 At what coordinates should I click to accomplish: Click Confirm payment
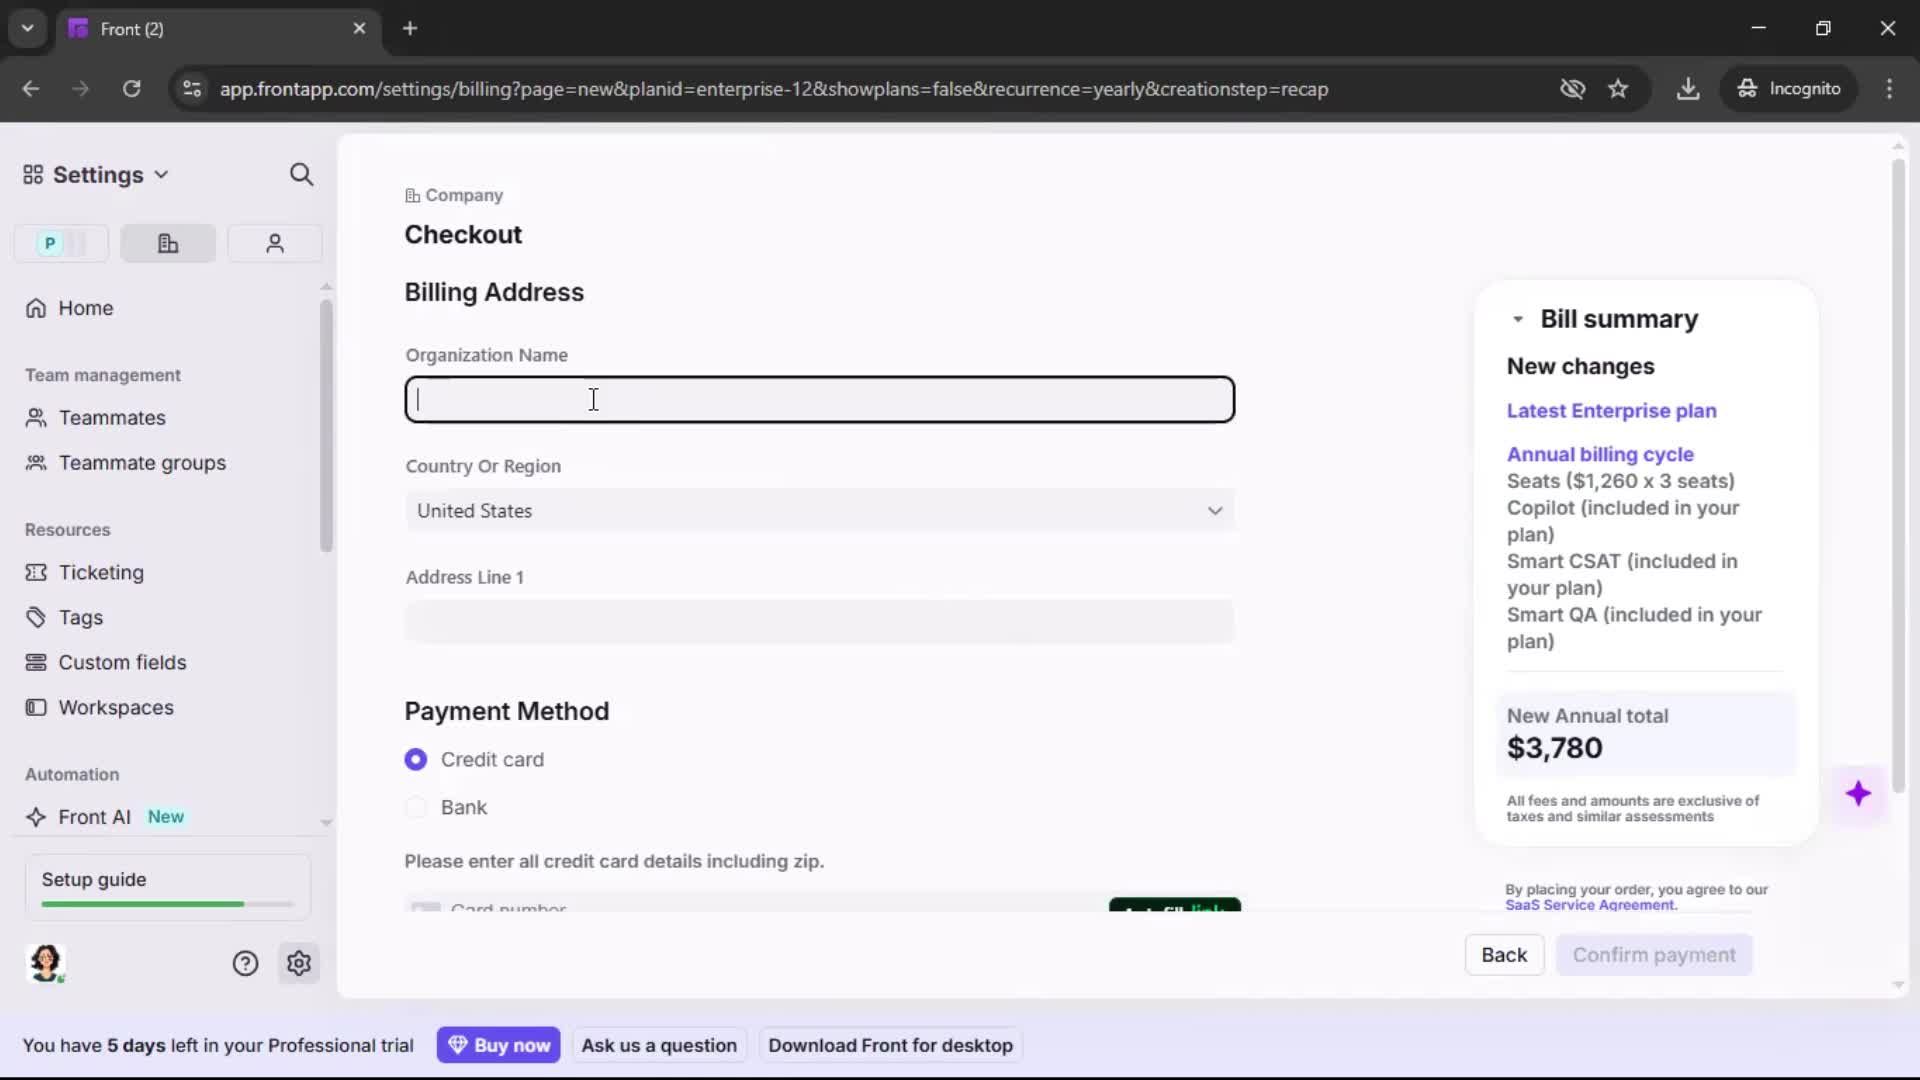[1654, 955]
